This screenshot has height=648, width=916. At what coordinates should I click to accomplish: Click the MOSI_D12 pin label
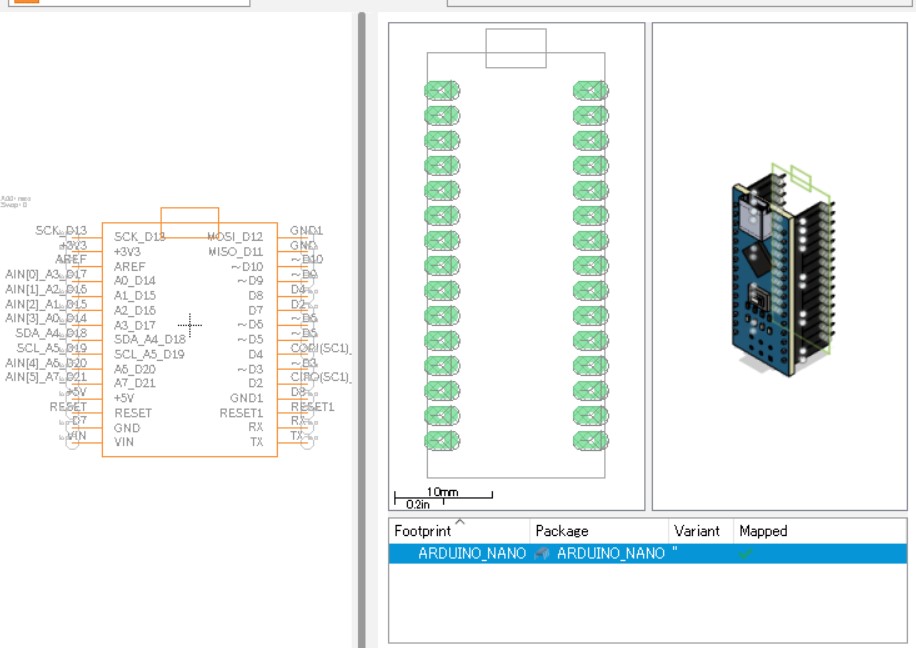click(x=235, y=237)
